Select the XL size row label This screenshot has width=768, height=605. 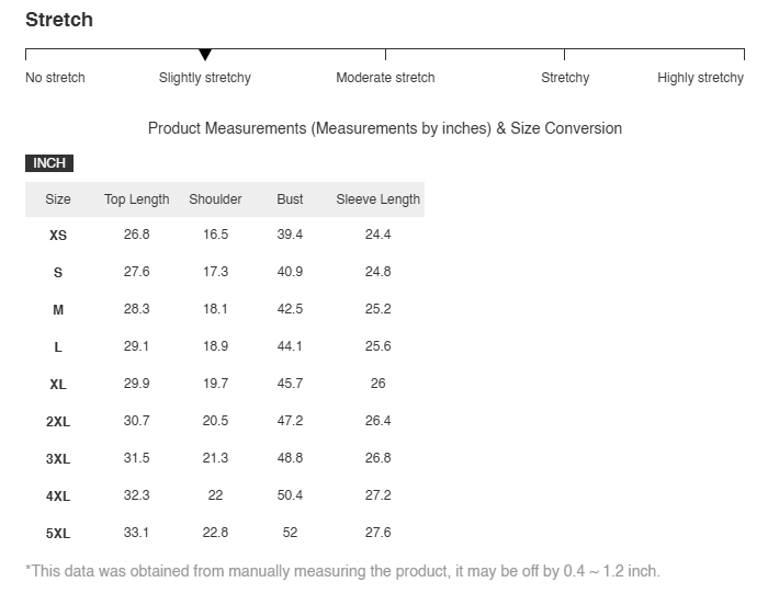coord(58,384)
